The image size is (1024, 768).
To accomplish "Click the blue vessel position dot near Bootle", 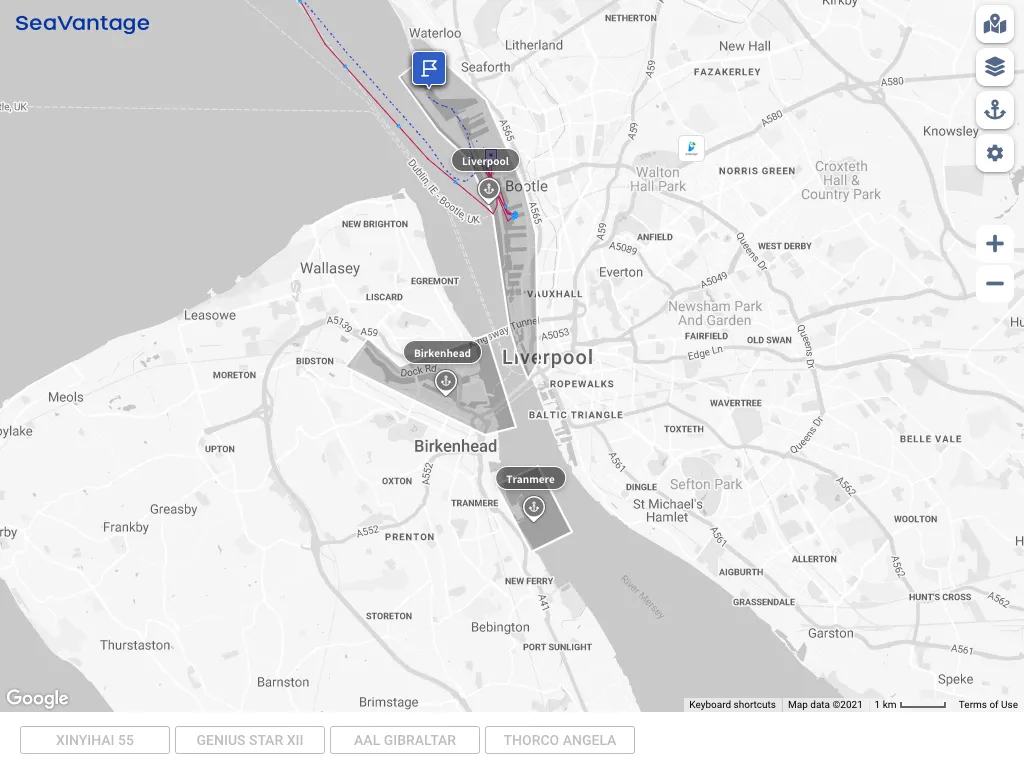I will pos(515,215).
